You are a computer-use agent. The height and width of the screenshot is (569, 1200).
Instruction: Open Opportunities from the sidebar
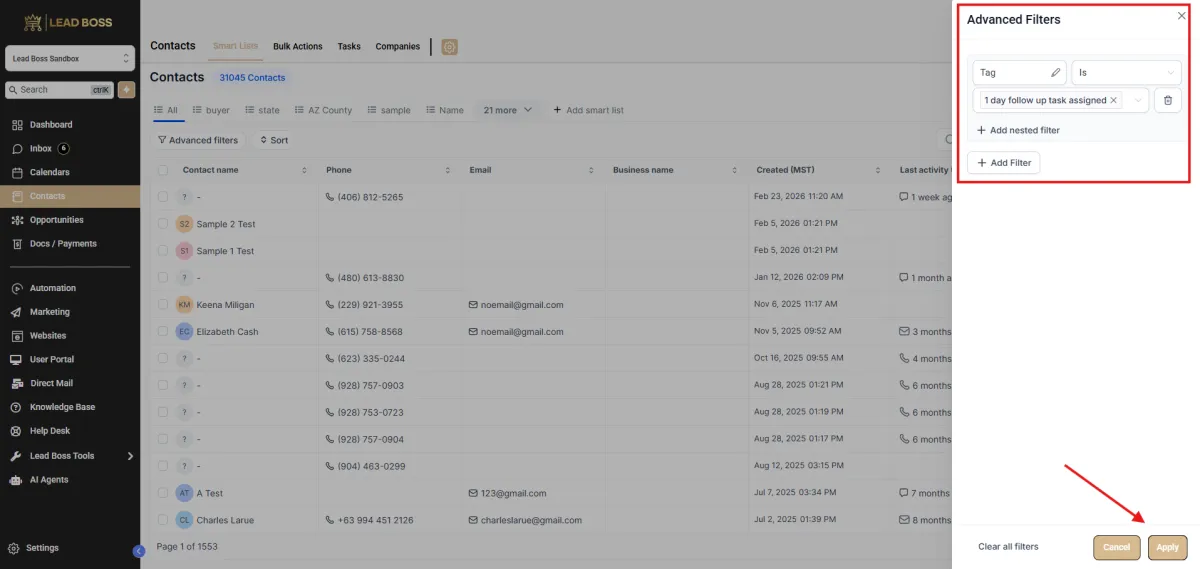pos(56,220)
